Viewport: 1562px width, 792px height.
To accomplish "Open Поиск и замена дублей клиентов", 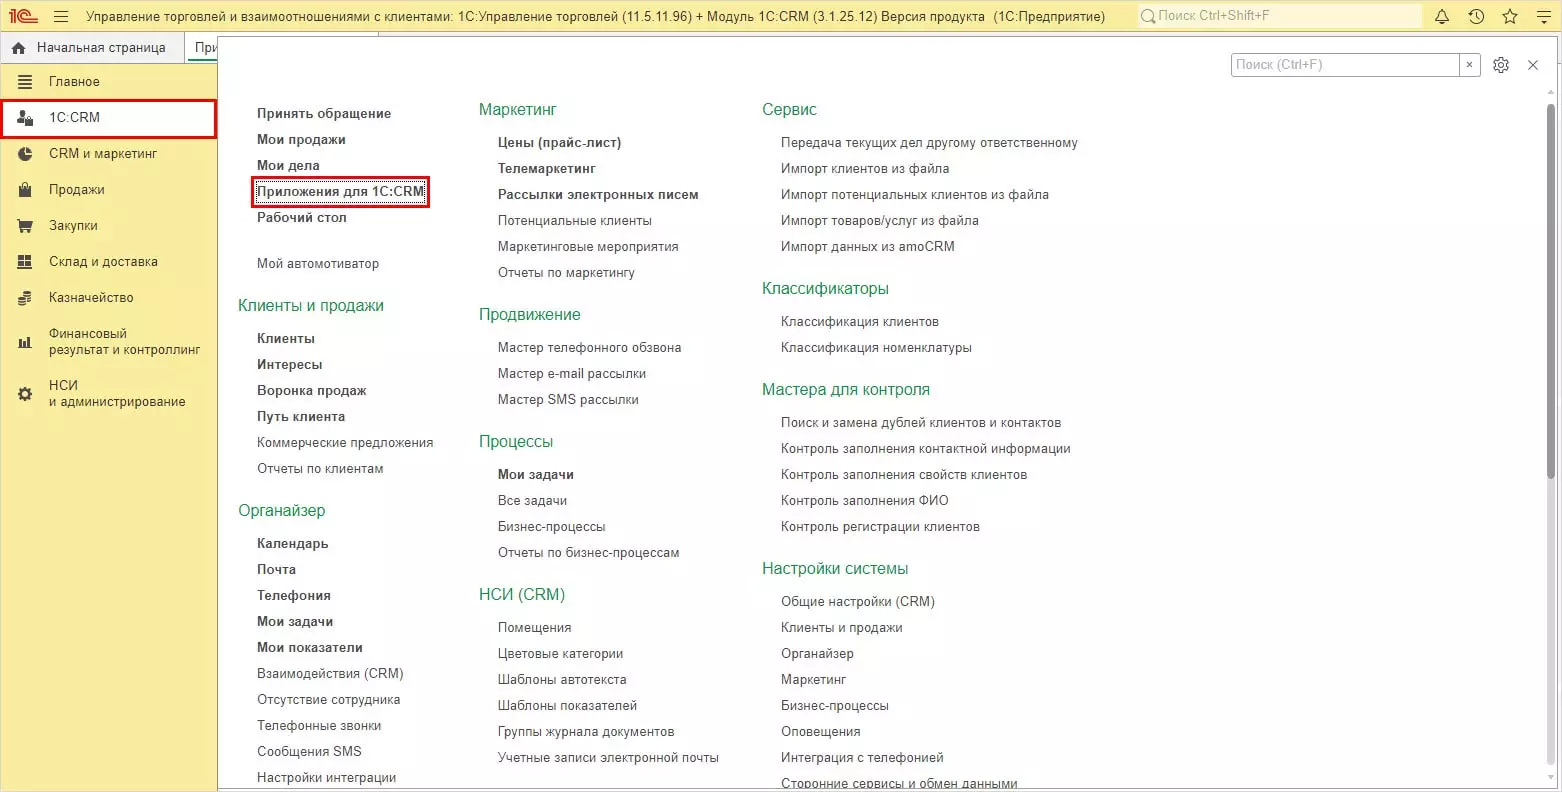I will click(921, 423).
